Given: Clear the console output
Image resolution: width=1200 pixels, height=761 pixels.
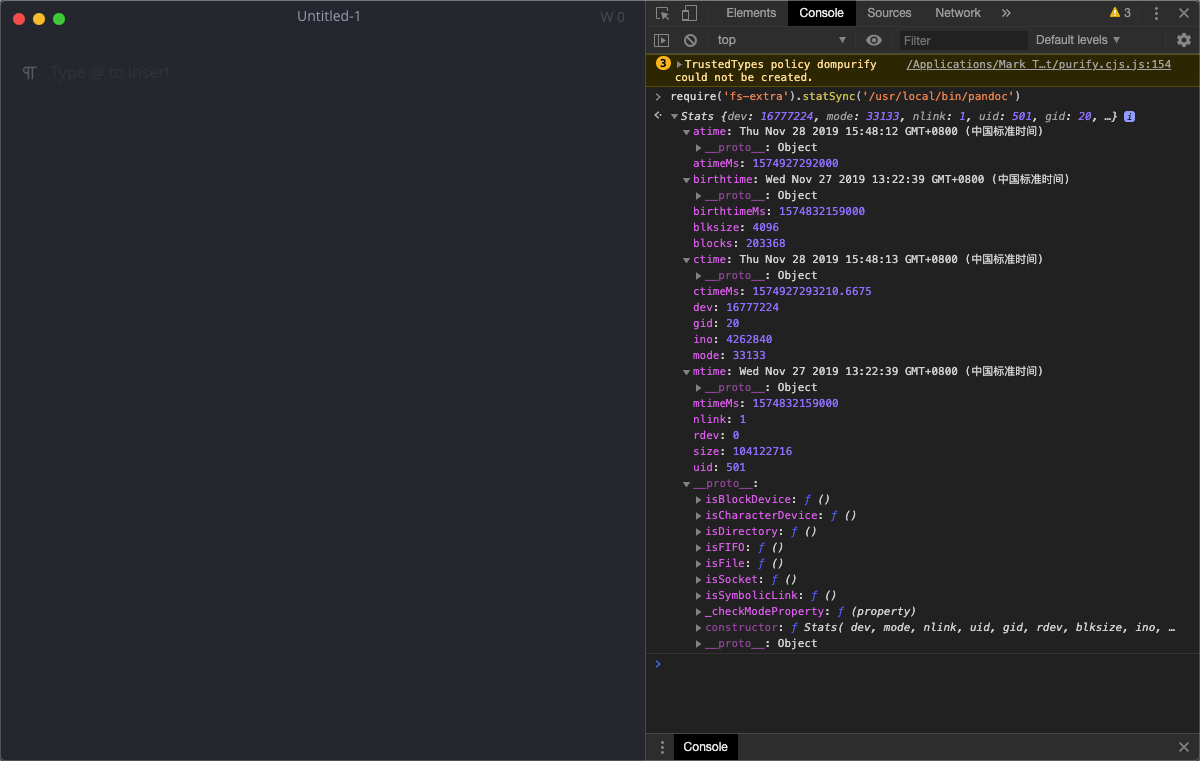Looking at the screenshot, I should tap(690, 40).
